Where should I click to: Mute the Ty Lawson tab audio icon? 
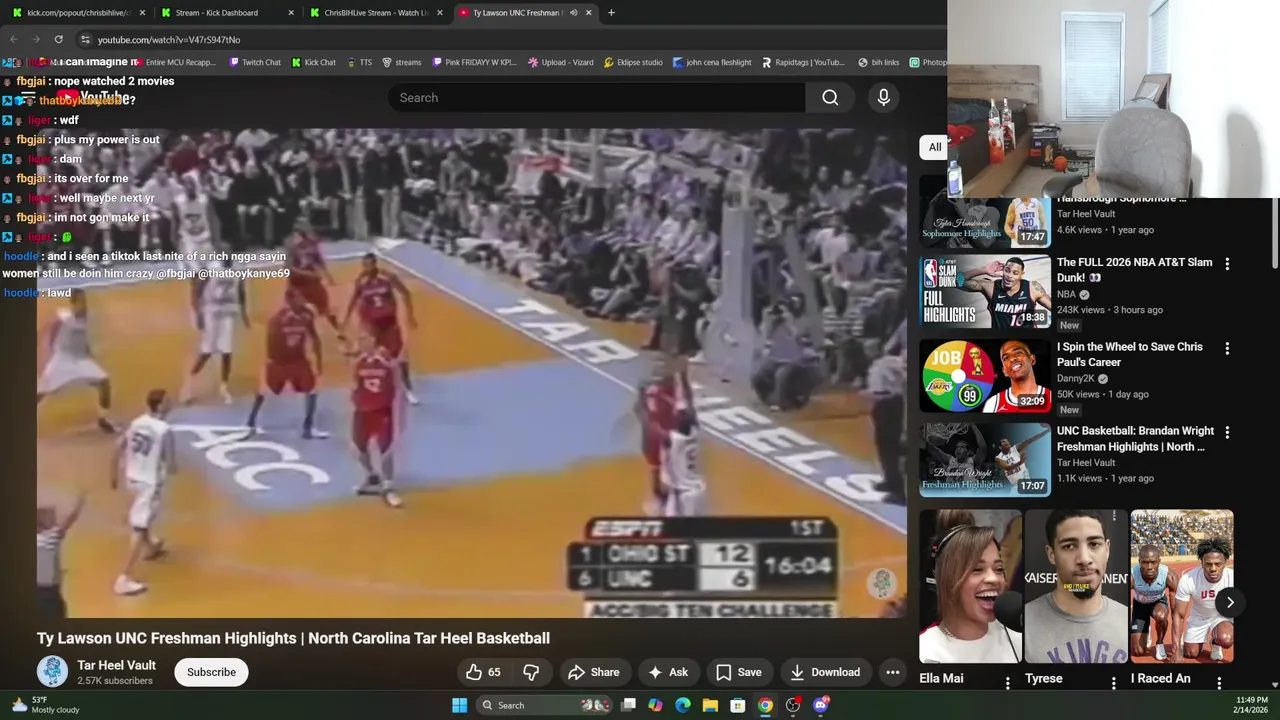(573, 12)
